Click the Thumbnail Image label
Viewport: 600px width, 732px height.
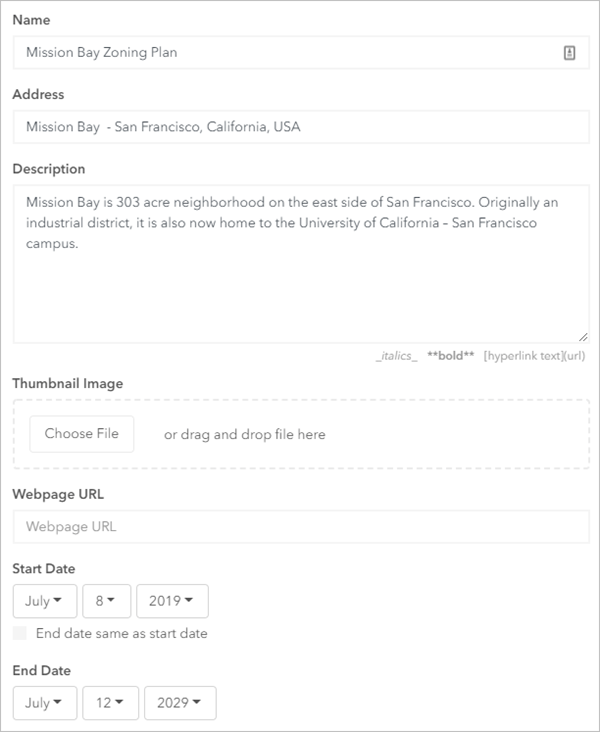pyautogui.click(x=67, y=383)
